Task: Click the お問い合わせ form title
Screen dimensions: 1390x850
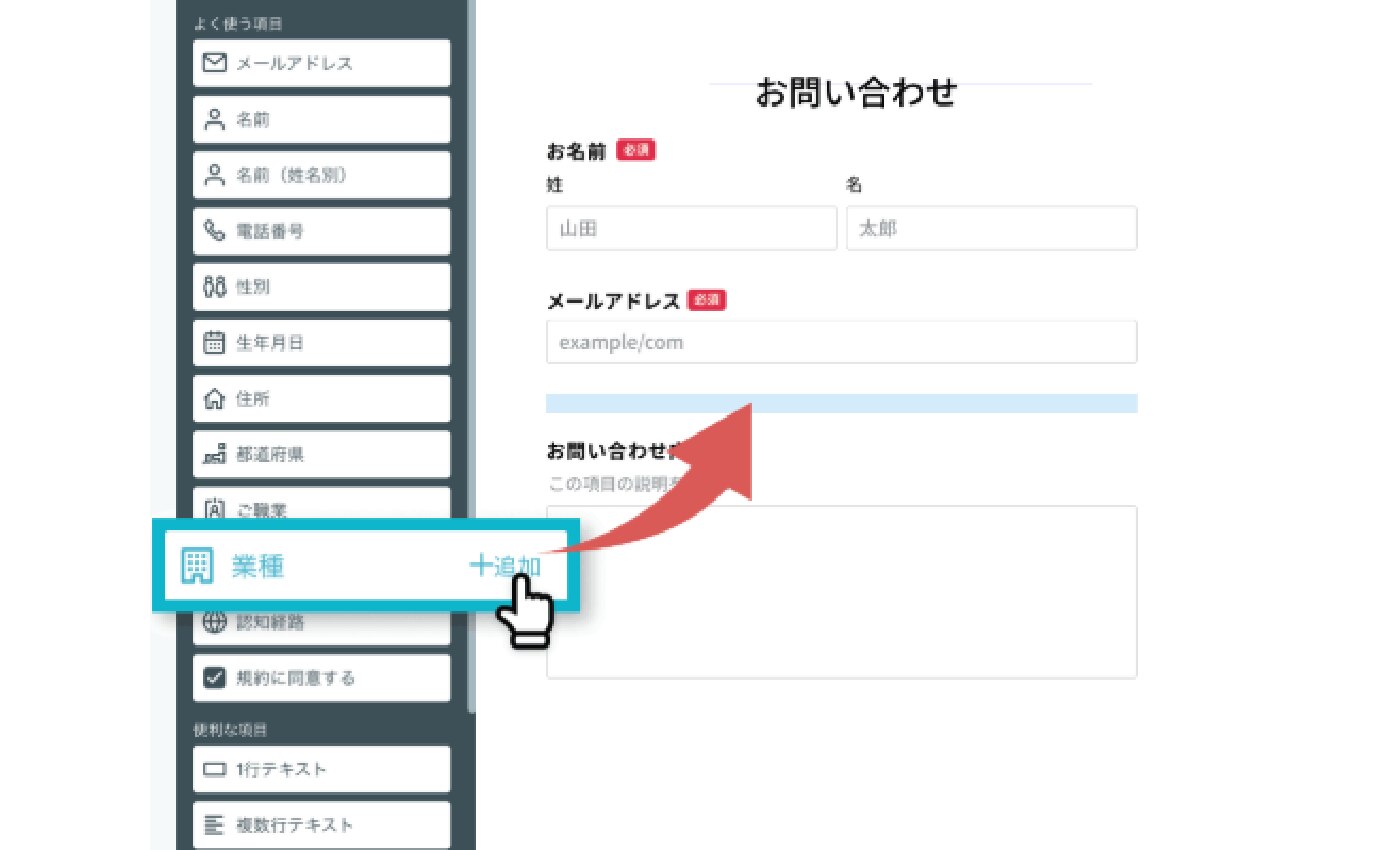Action: click(x=856, y=93)
